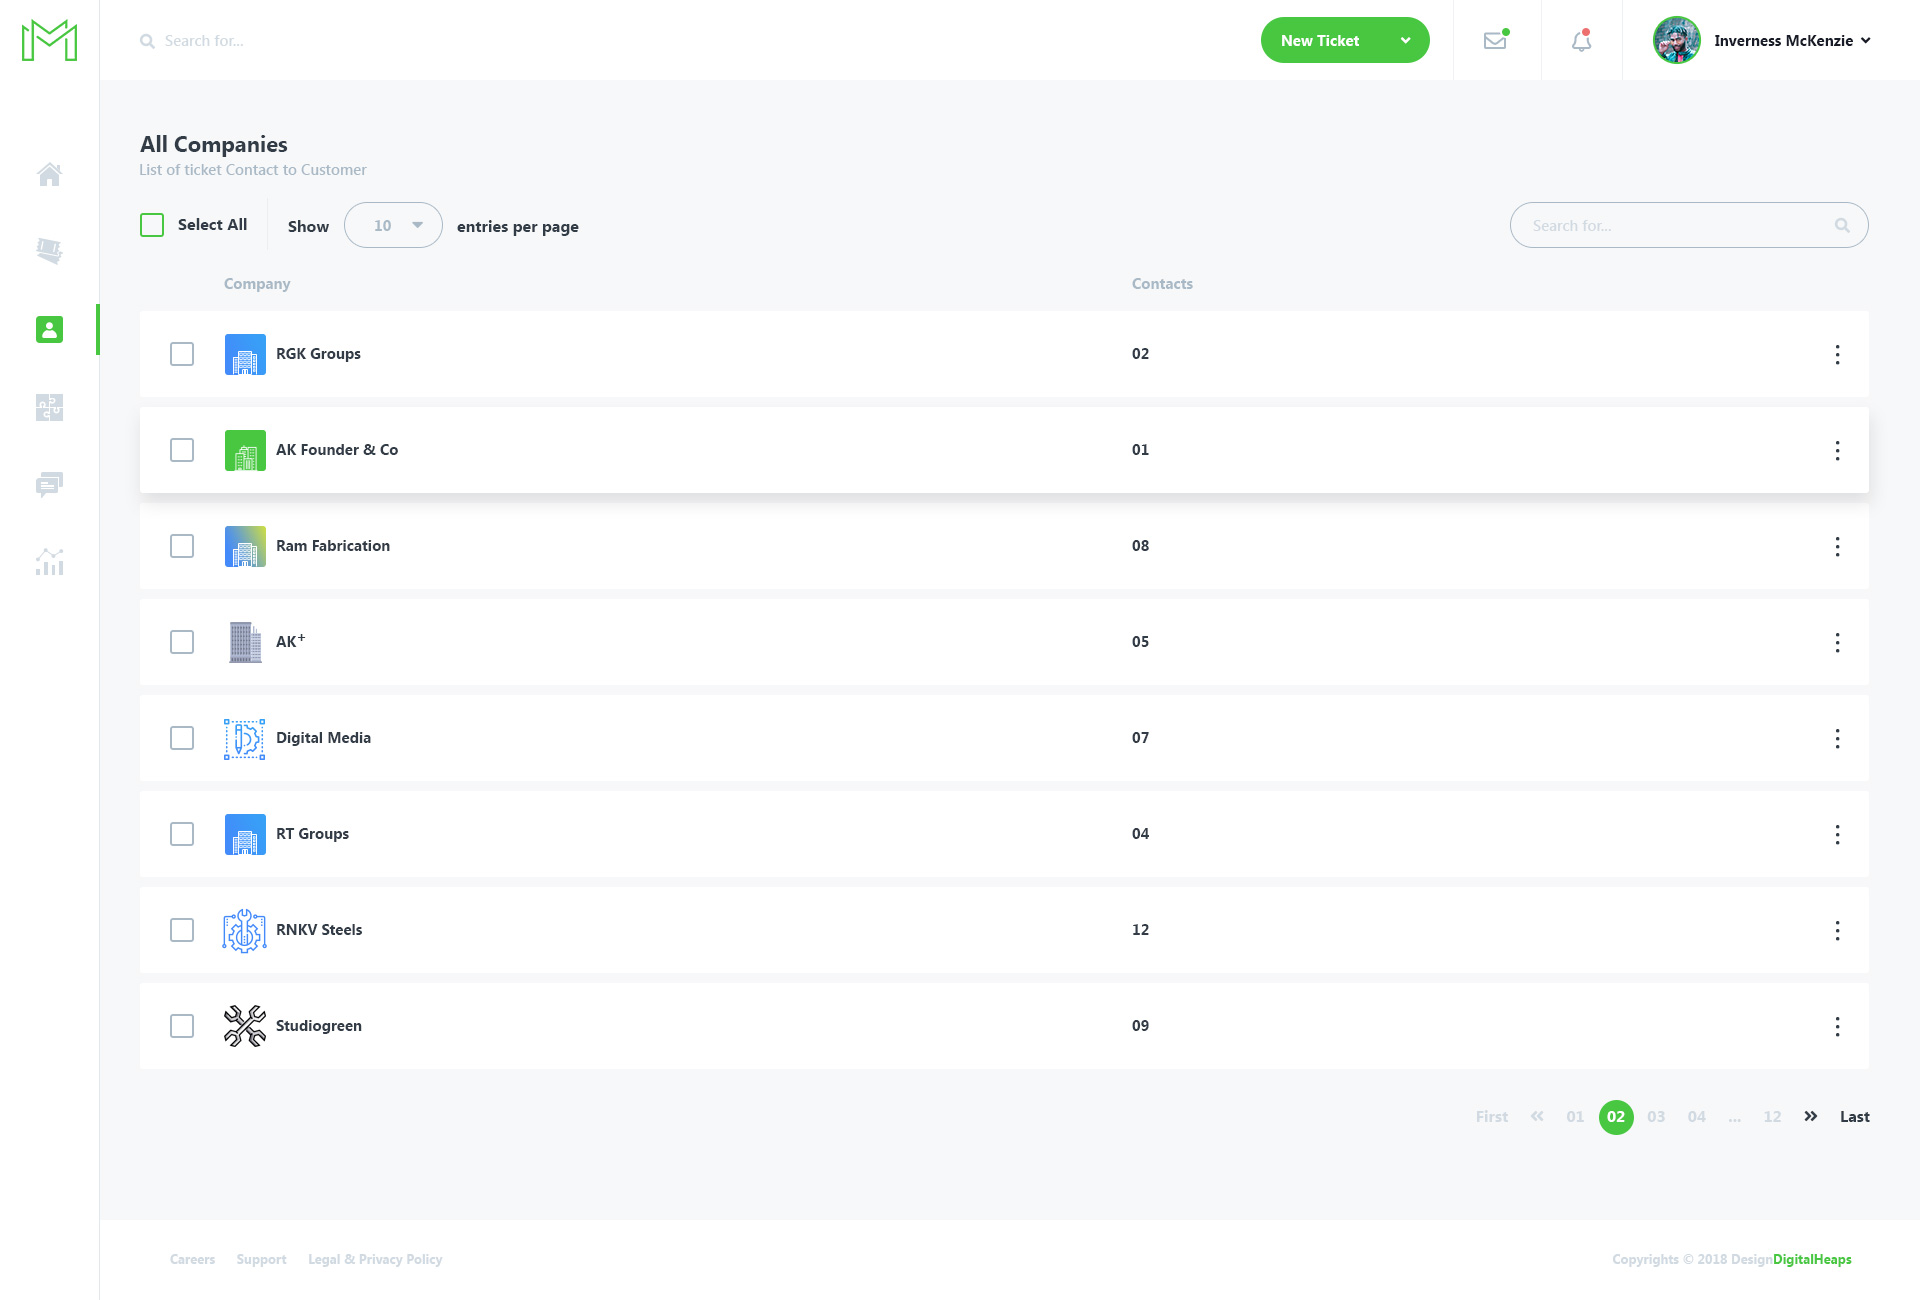Check the checkbox next to RGK Groups
The image size is (1920, 1300).
(182, 354)
